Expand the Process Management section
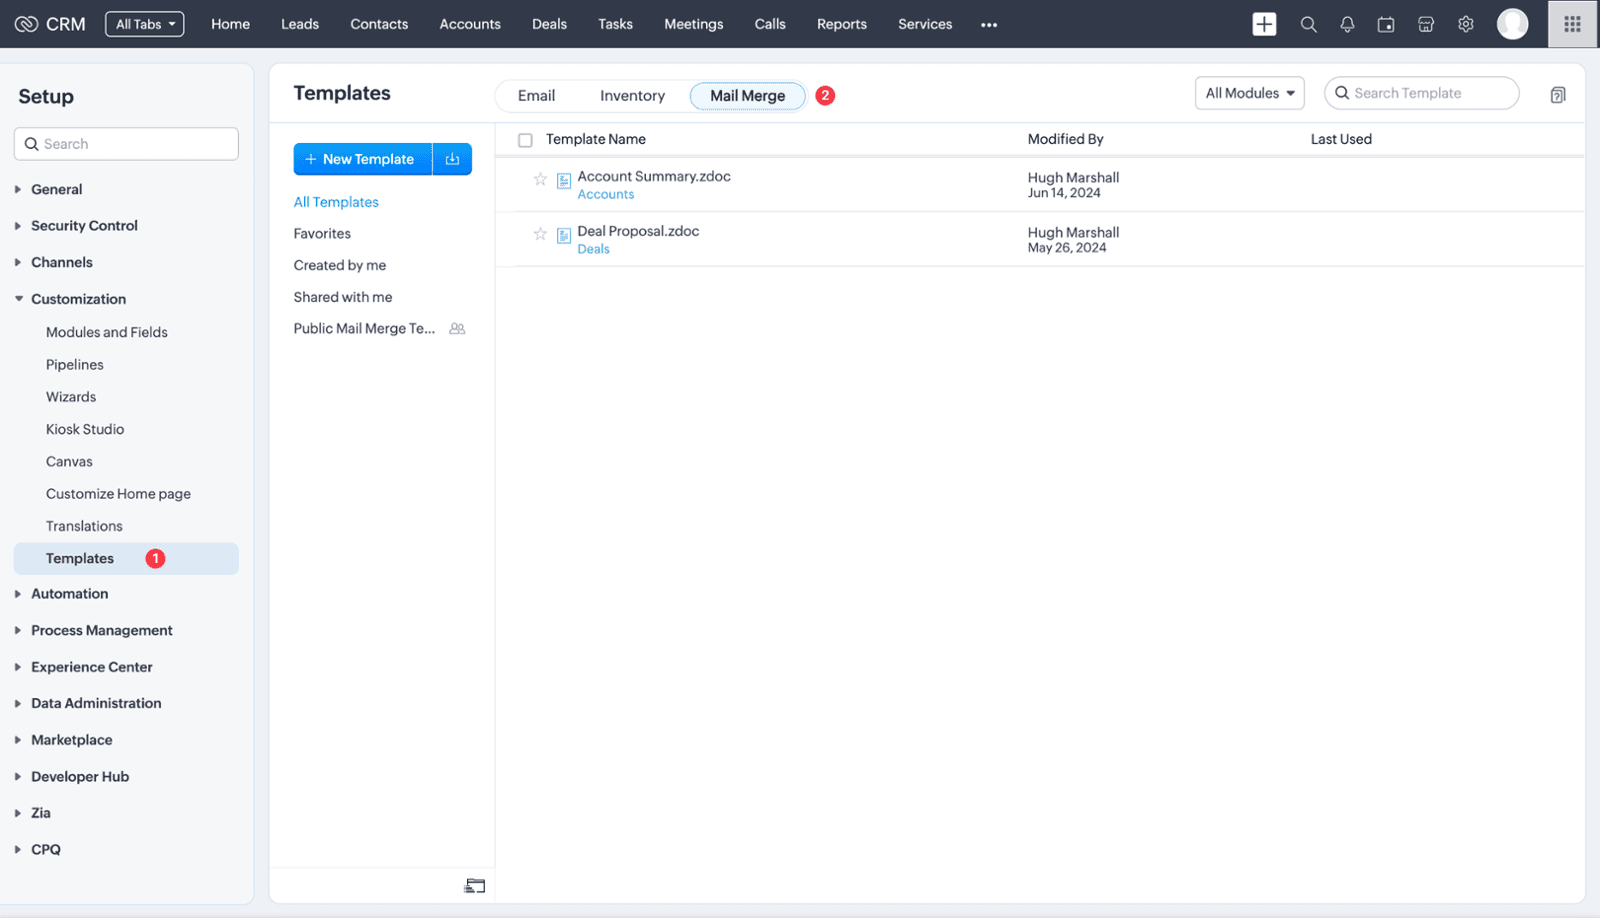This screenshot has width=1600, height=918. coord(101,630)
